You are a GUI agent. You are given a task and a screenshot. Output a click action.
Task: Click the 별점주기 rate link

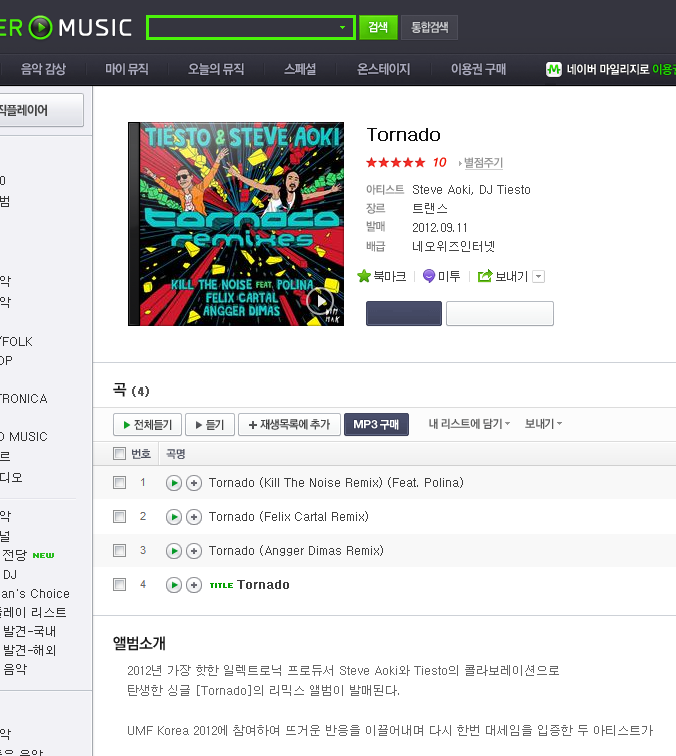483,163
